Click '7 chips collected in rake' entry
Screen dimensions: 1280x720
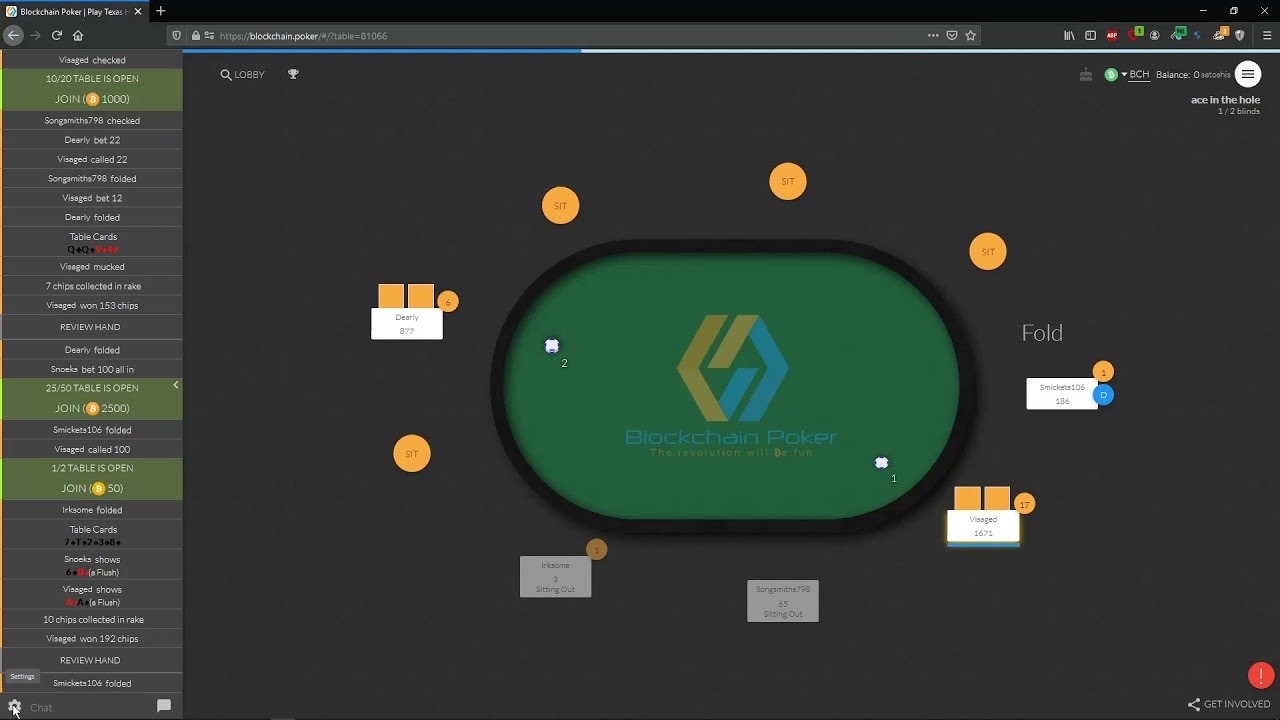[92, 286]
